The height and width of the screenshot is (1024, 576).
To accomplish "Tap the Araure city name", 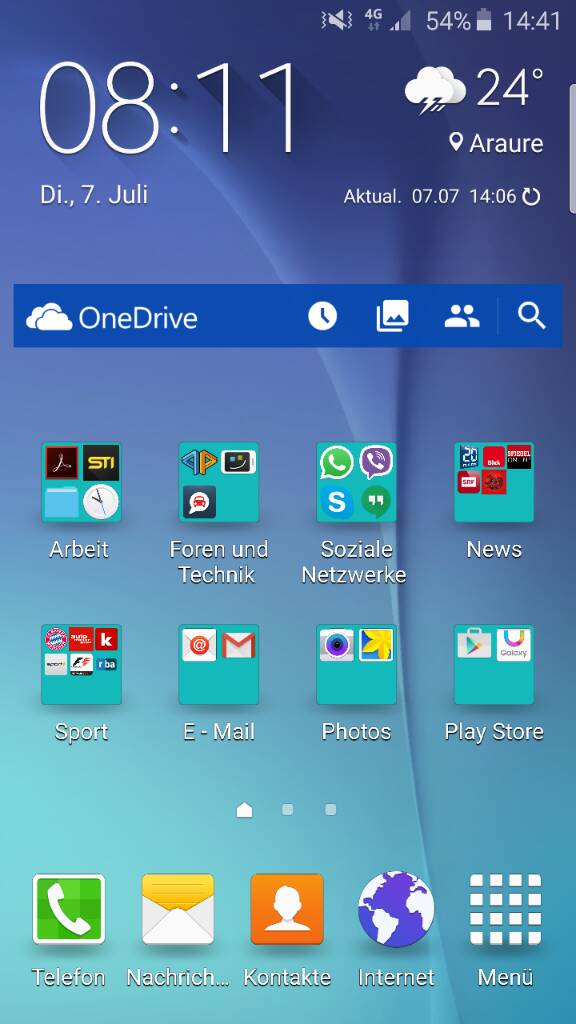I will tap(506, 143).
